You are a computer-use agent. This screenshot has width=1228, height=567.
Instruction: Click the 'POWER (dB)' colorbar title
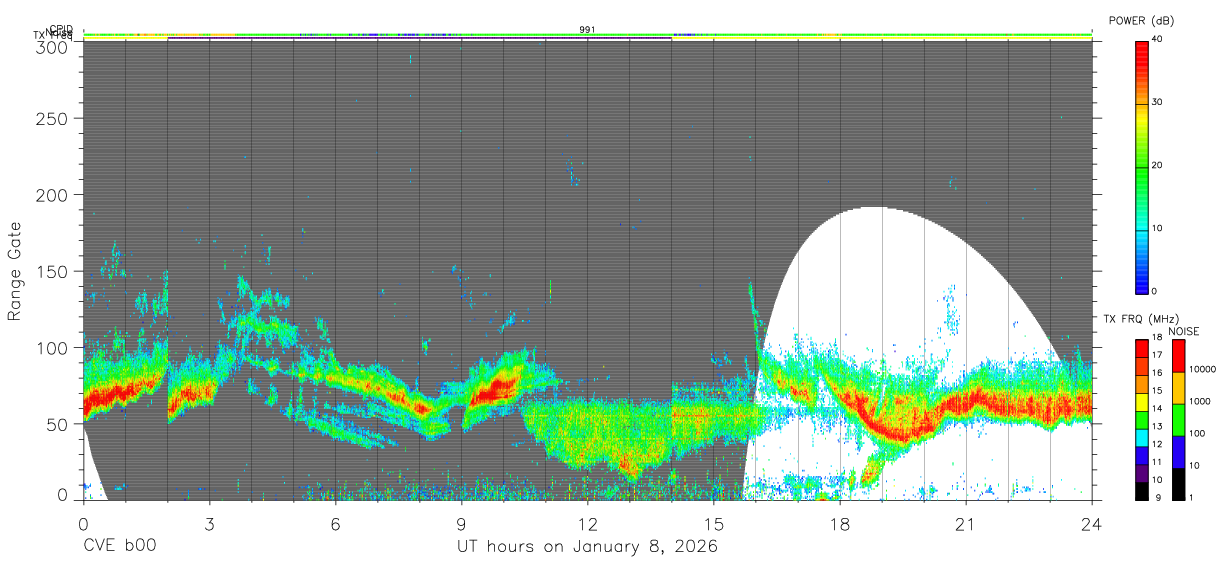coord(1141,21)
